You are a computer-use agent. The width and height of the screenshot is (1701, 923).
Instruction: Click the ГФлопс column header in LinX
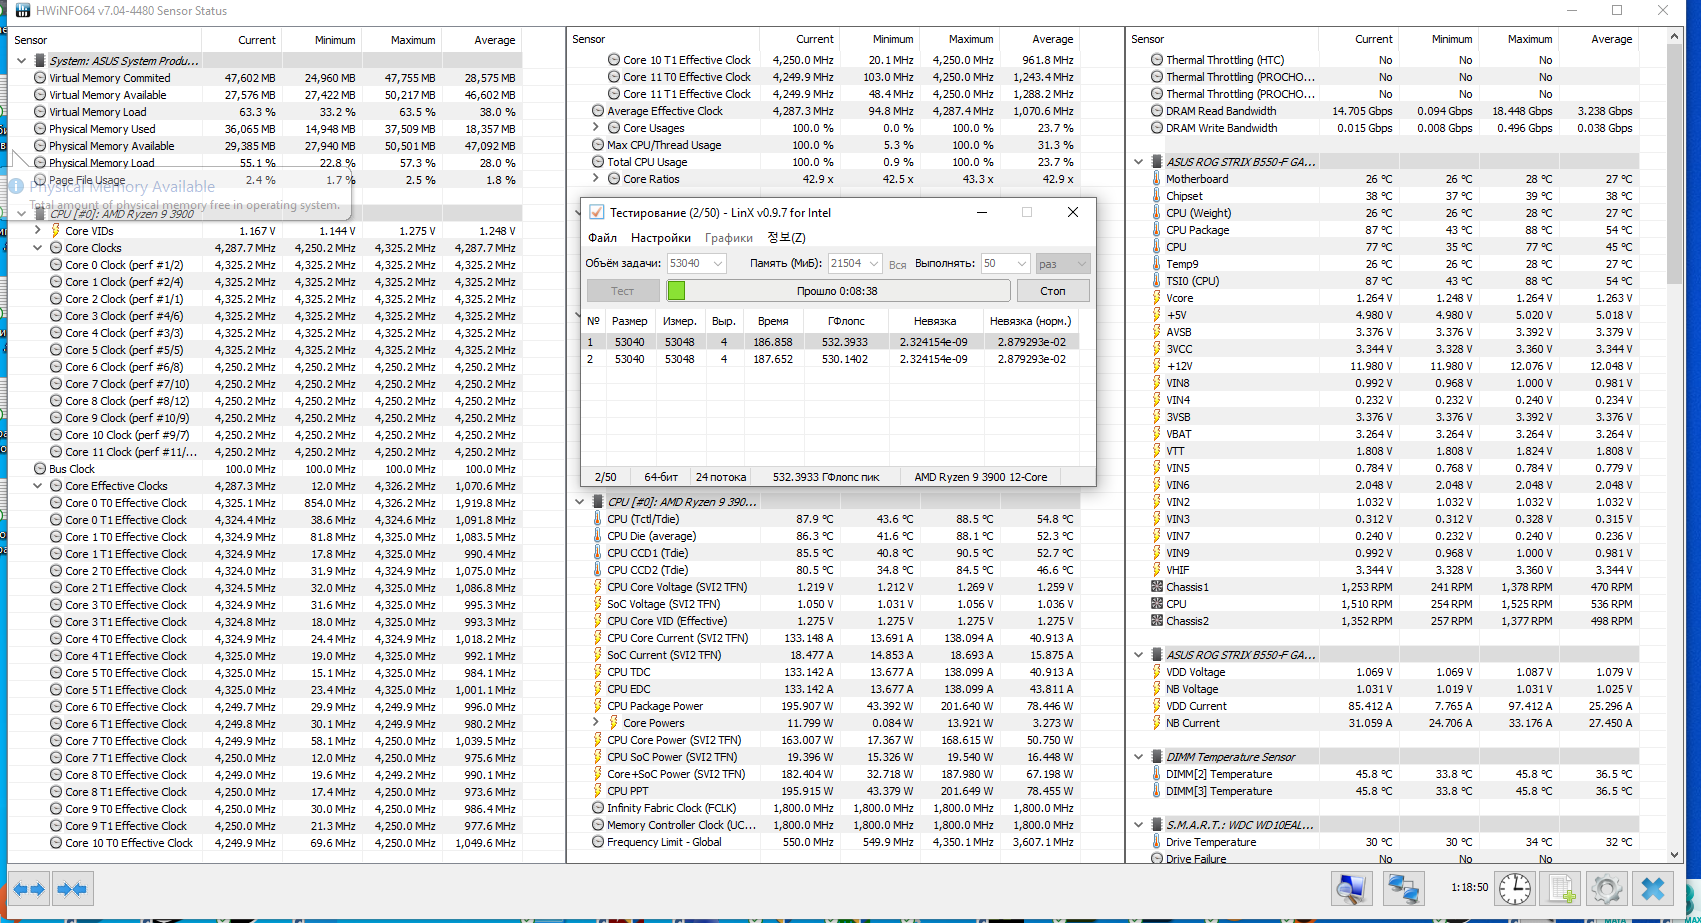(846, 321)
